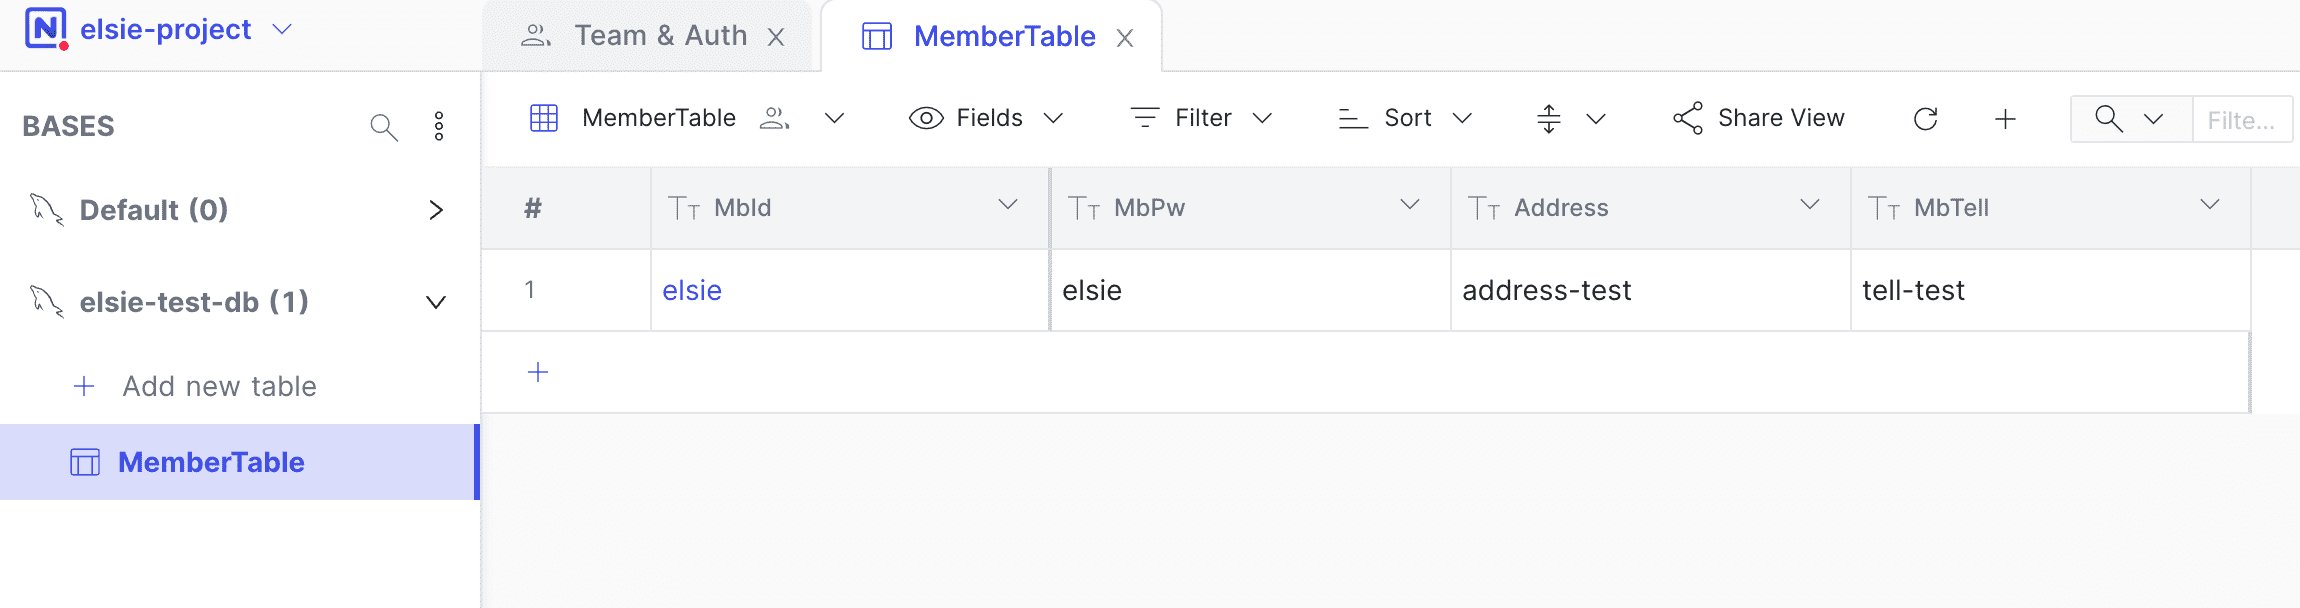
Task: Open the search field selector dropdown
Action: [x=2130, y=119]
